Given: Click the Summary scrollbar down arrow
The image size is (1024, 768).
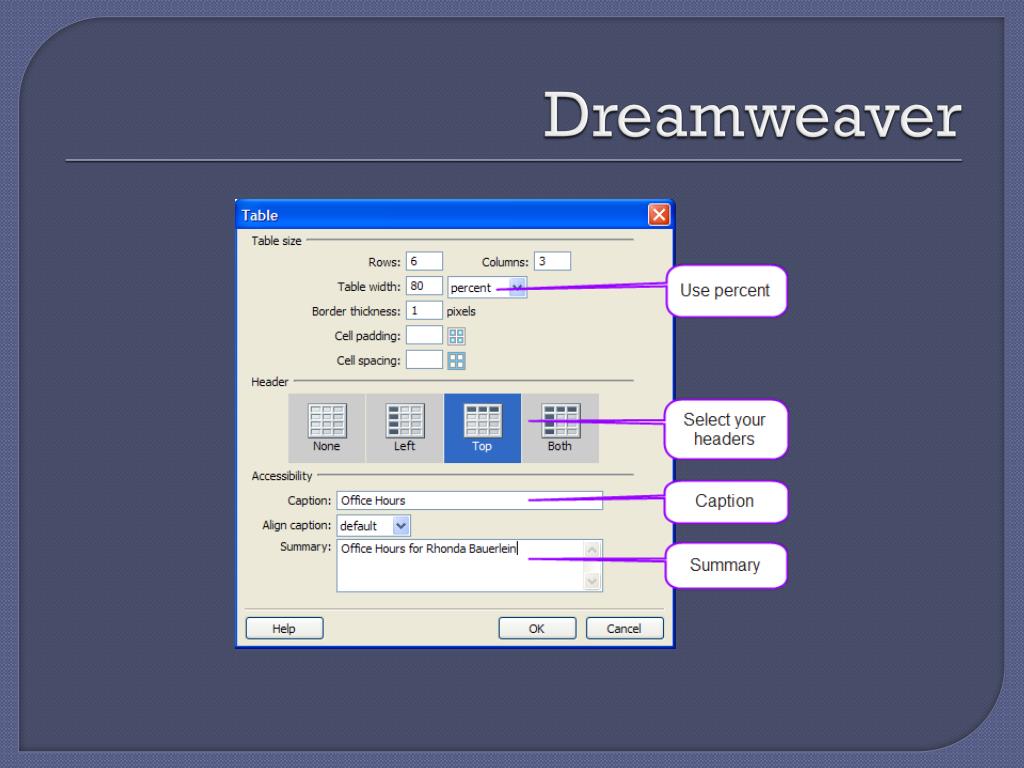Looking at the screenshot, I should click(592, 581).
